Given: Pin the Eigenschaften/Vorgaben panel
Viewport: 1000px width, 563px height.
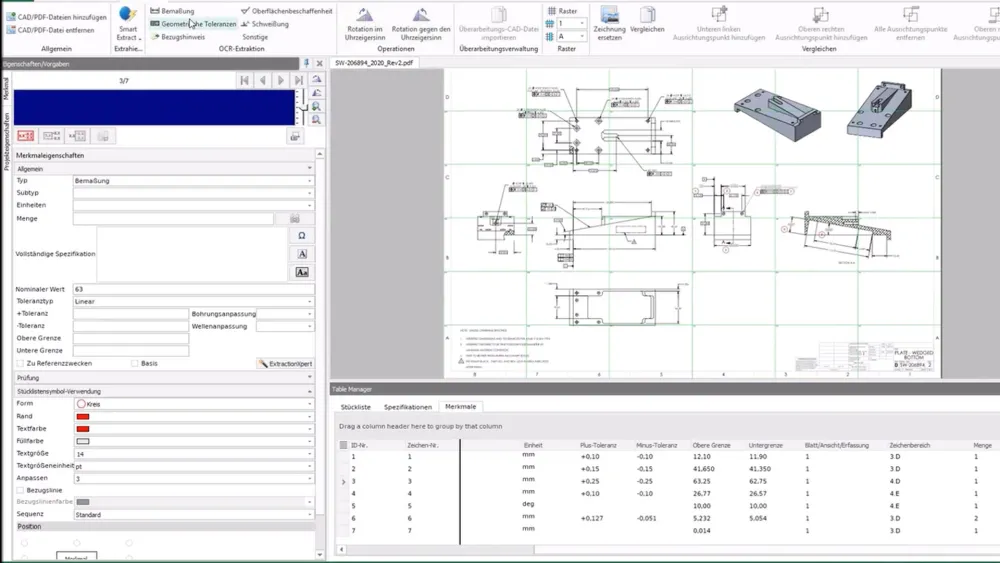Looking at the screenshot, I should coord(306,63).
